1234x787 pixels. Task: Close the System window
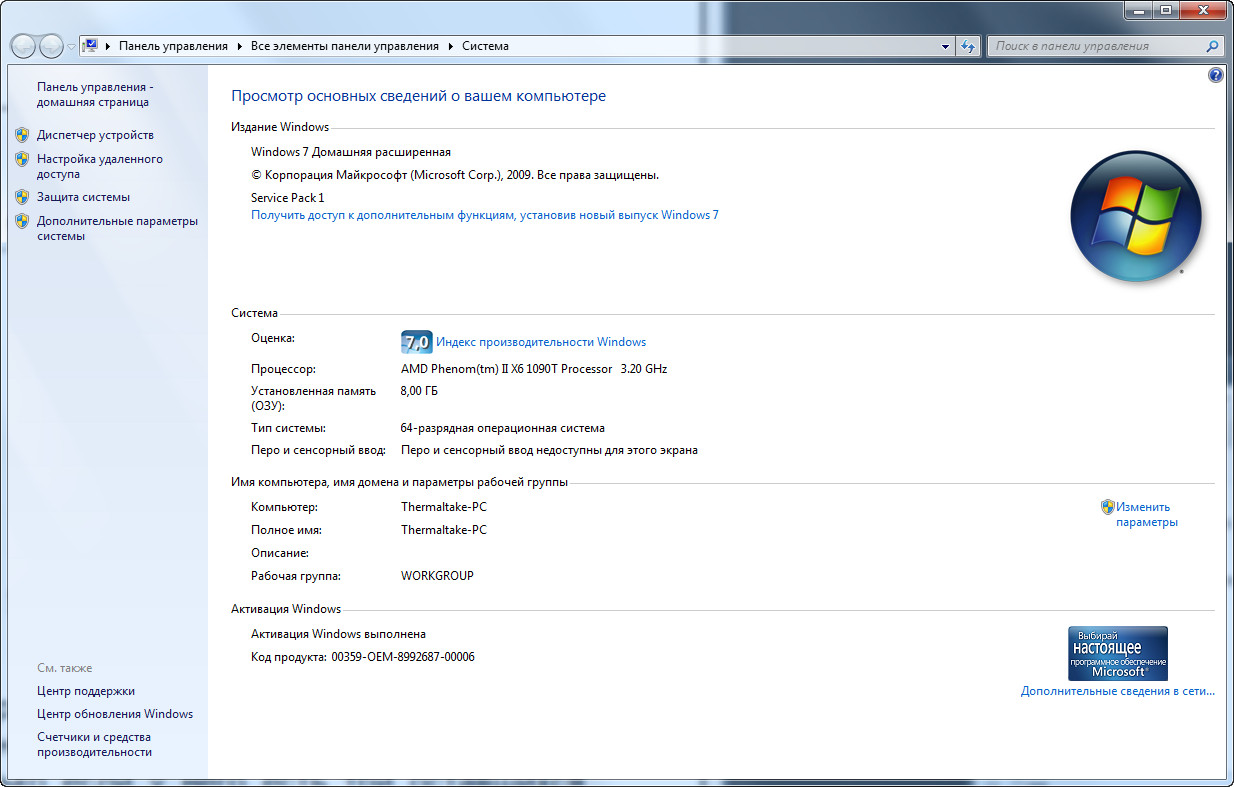click(1202, 9)
